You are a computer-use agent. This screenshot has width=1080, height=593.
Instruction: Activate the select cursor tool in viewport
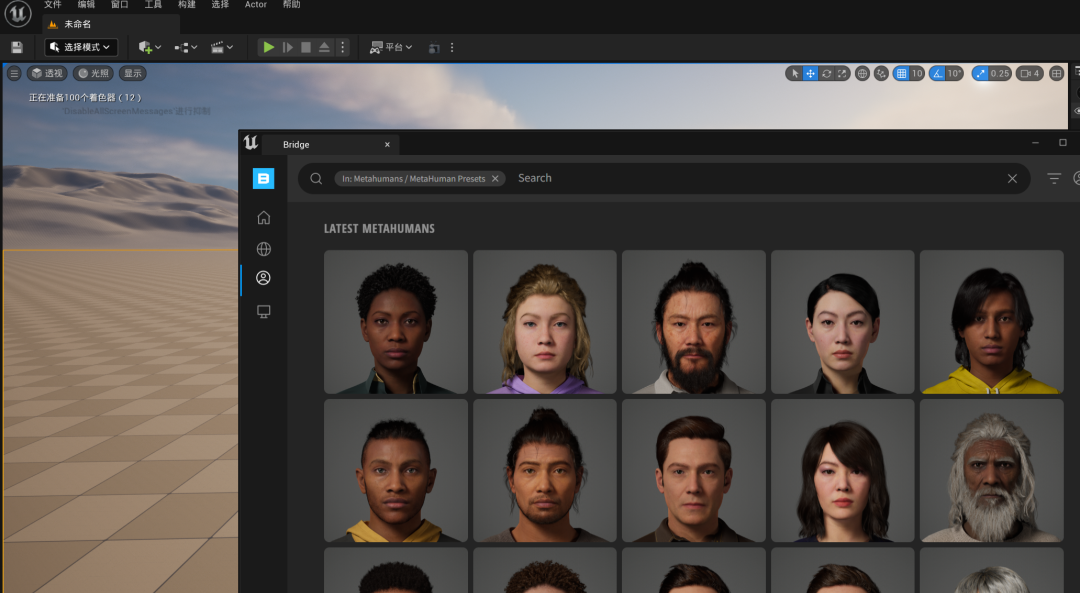pos(795,74)
